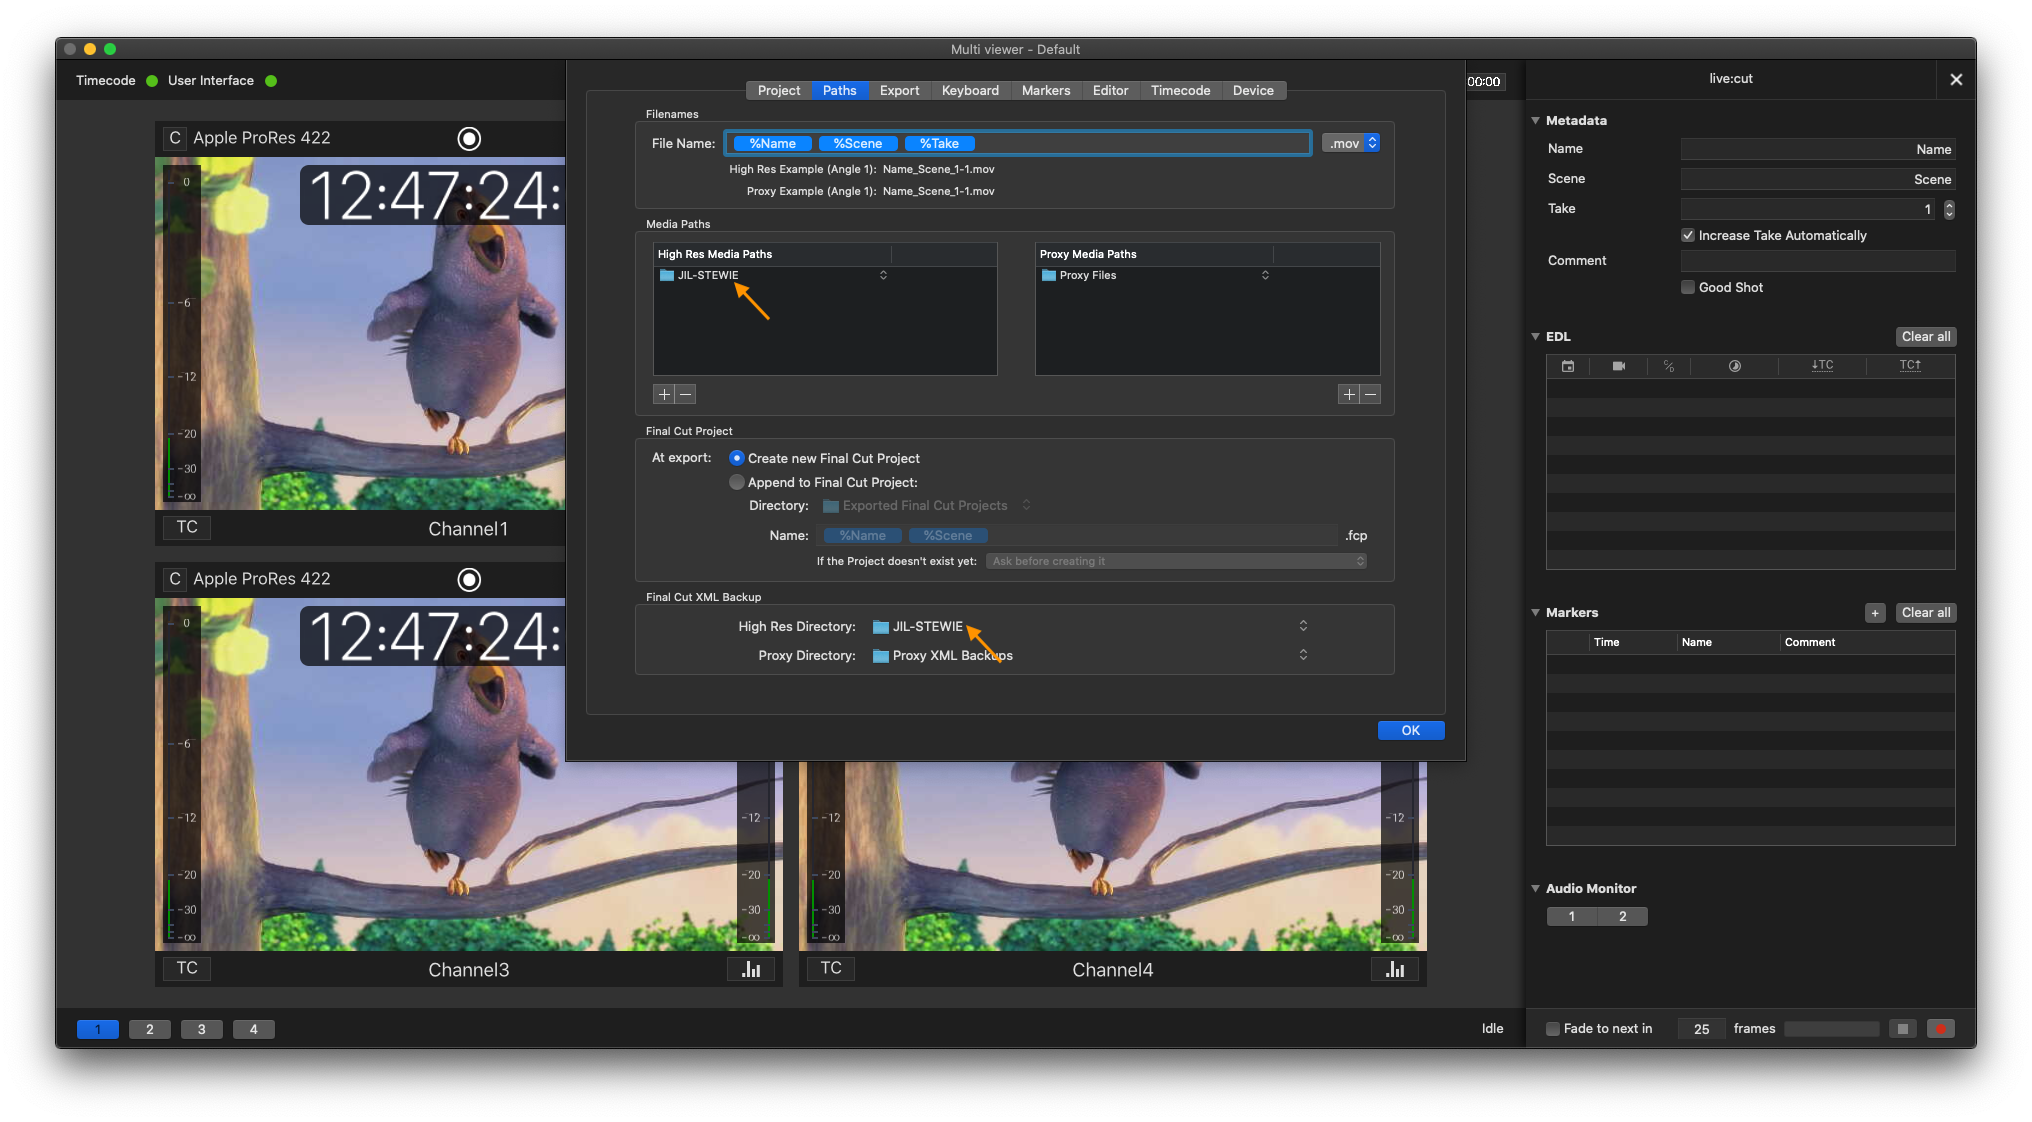Click the red record button
The width and height of the screenshot is (2032, 1122).
click(x=1941, y=1029)
